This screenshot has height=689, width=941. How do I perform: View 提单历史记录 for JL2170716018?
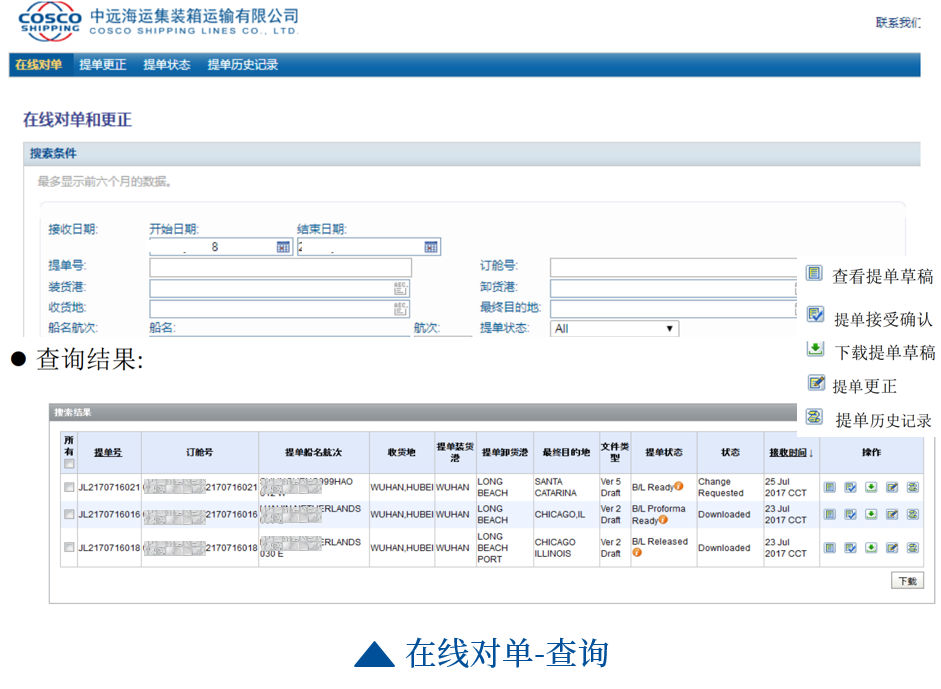[x=913, y=548]
